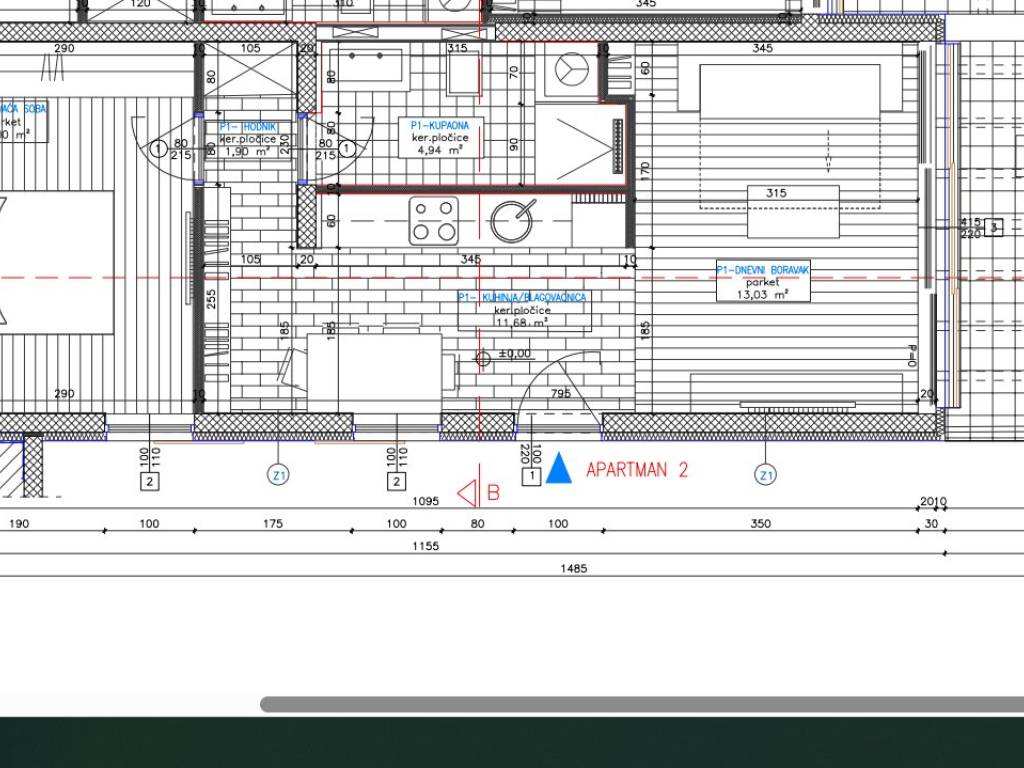
Task: Click the blue entrance triangle marker
Action: tap(559, 469)
